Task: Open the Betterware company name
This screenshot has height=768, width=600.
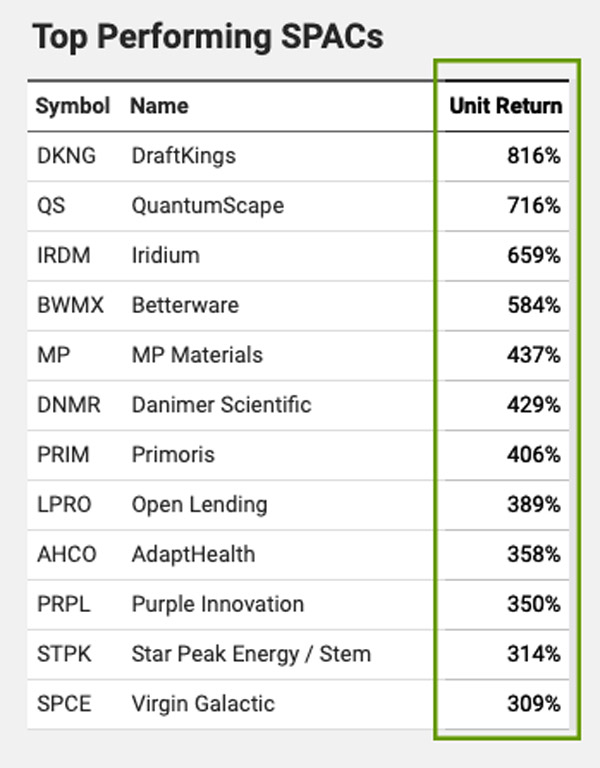Action: pyautogui.click(x=185, y=305)
